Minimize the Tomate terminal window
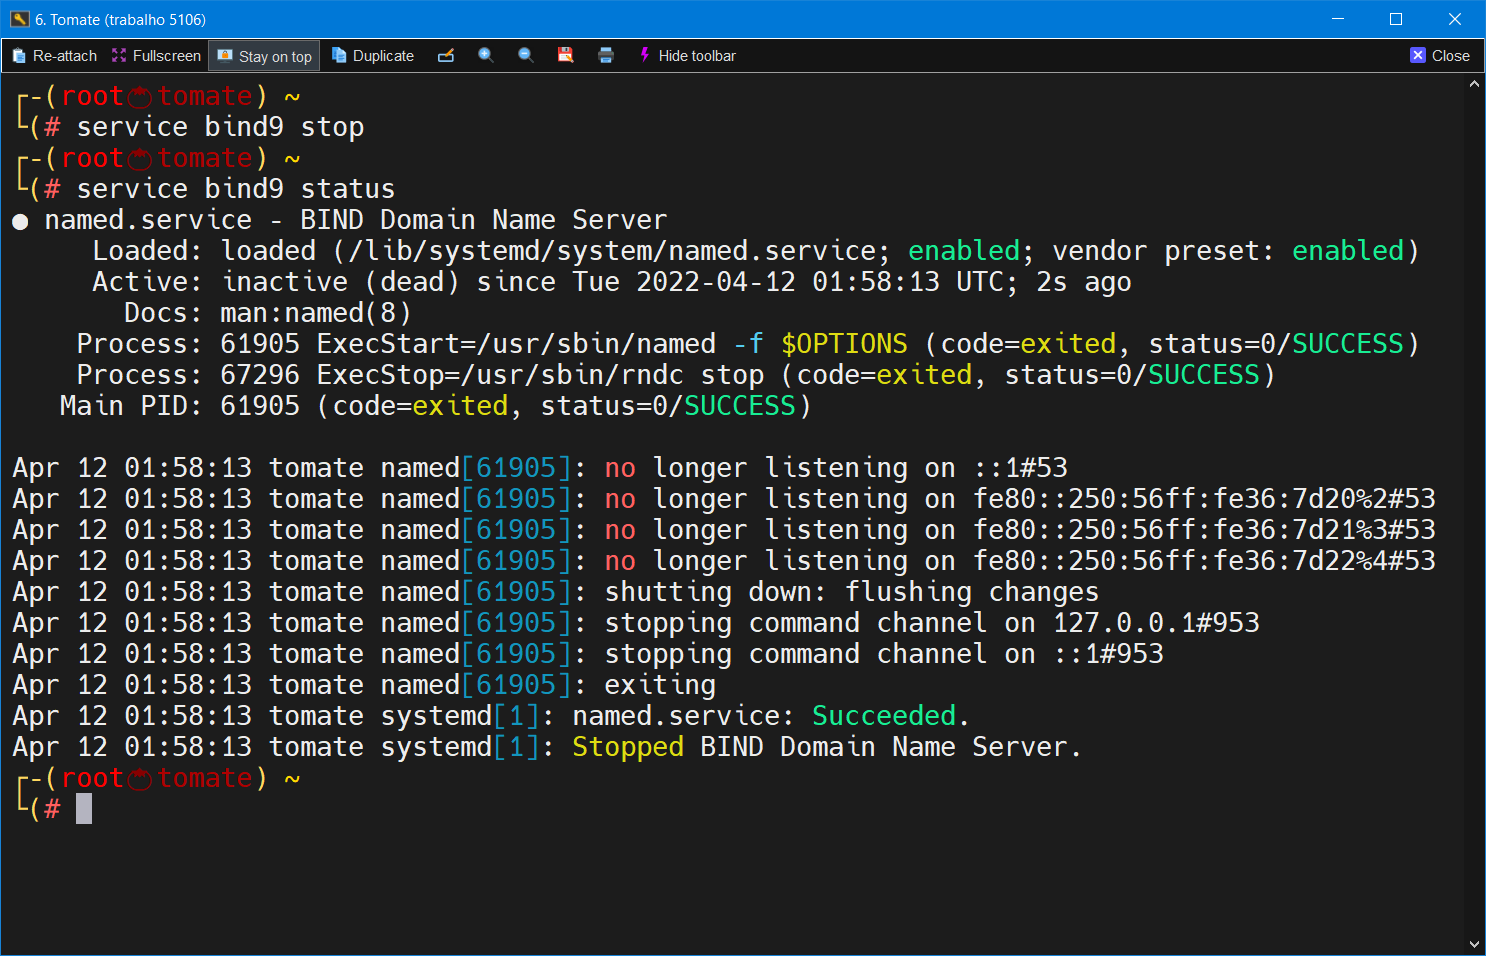Image resolution: width=1486 pixels, height=956 pixels. [1338, 19]
